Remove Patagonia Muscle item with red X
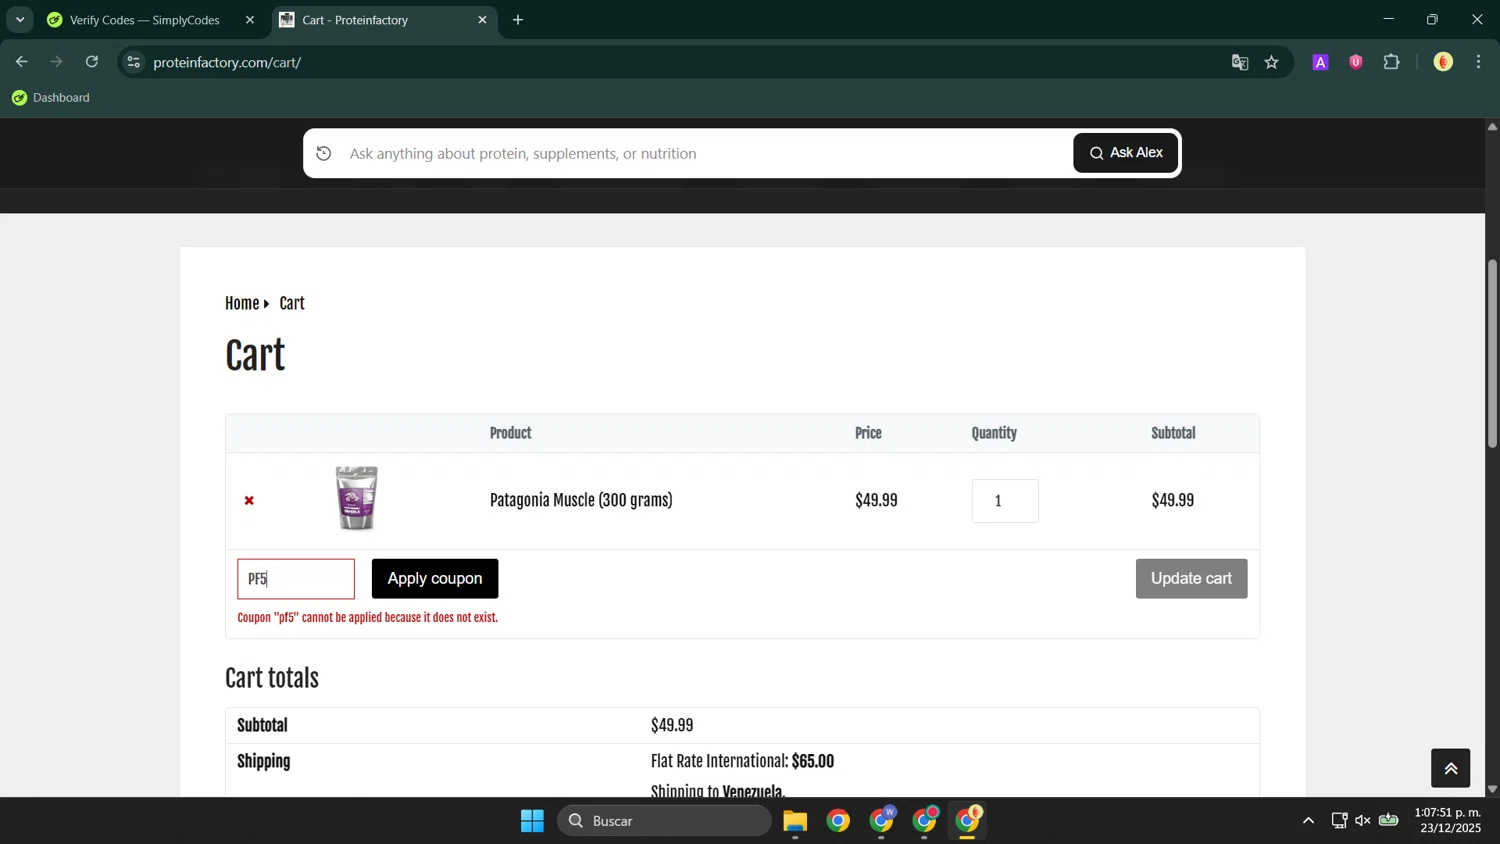1500x844 pixels. pyautogui.click(x=249, y=500)
